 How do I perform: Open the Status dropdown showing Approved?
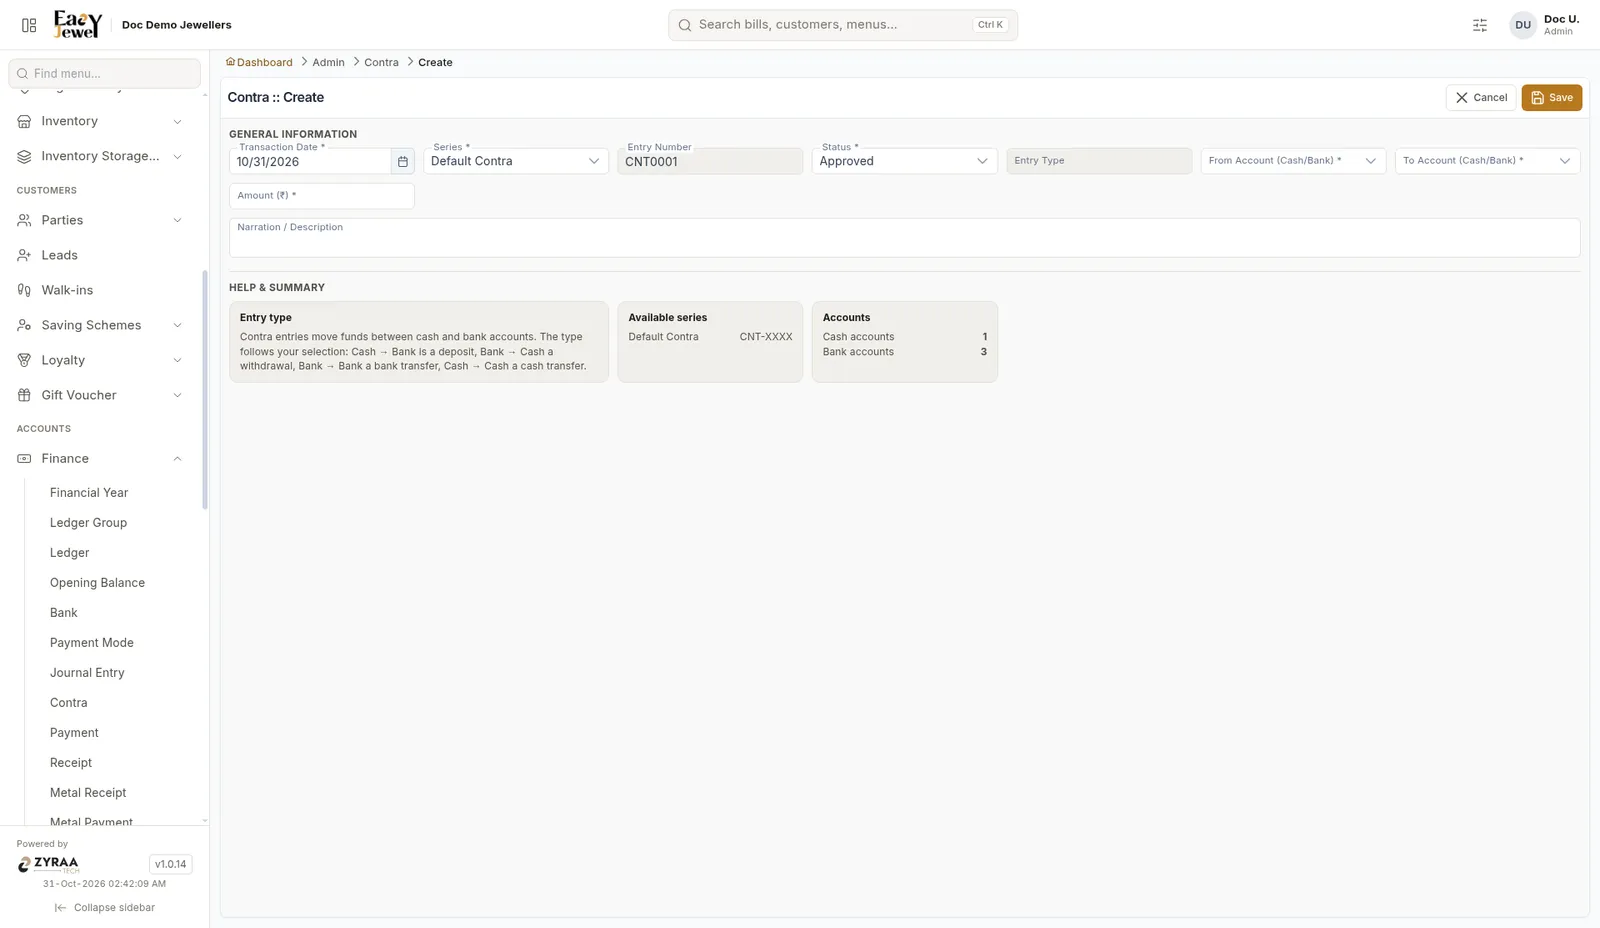coord(904,161)
